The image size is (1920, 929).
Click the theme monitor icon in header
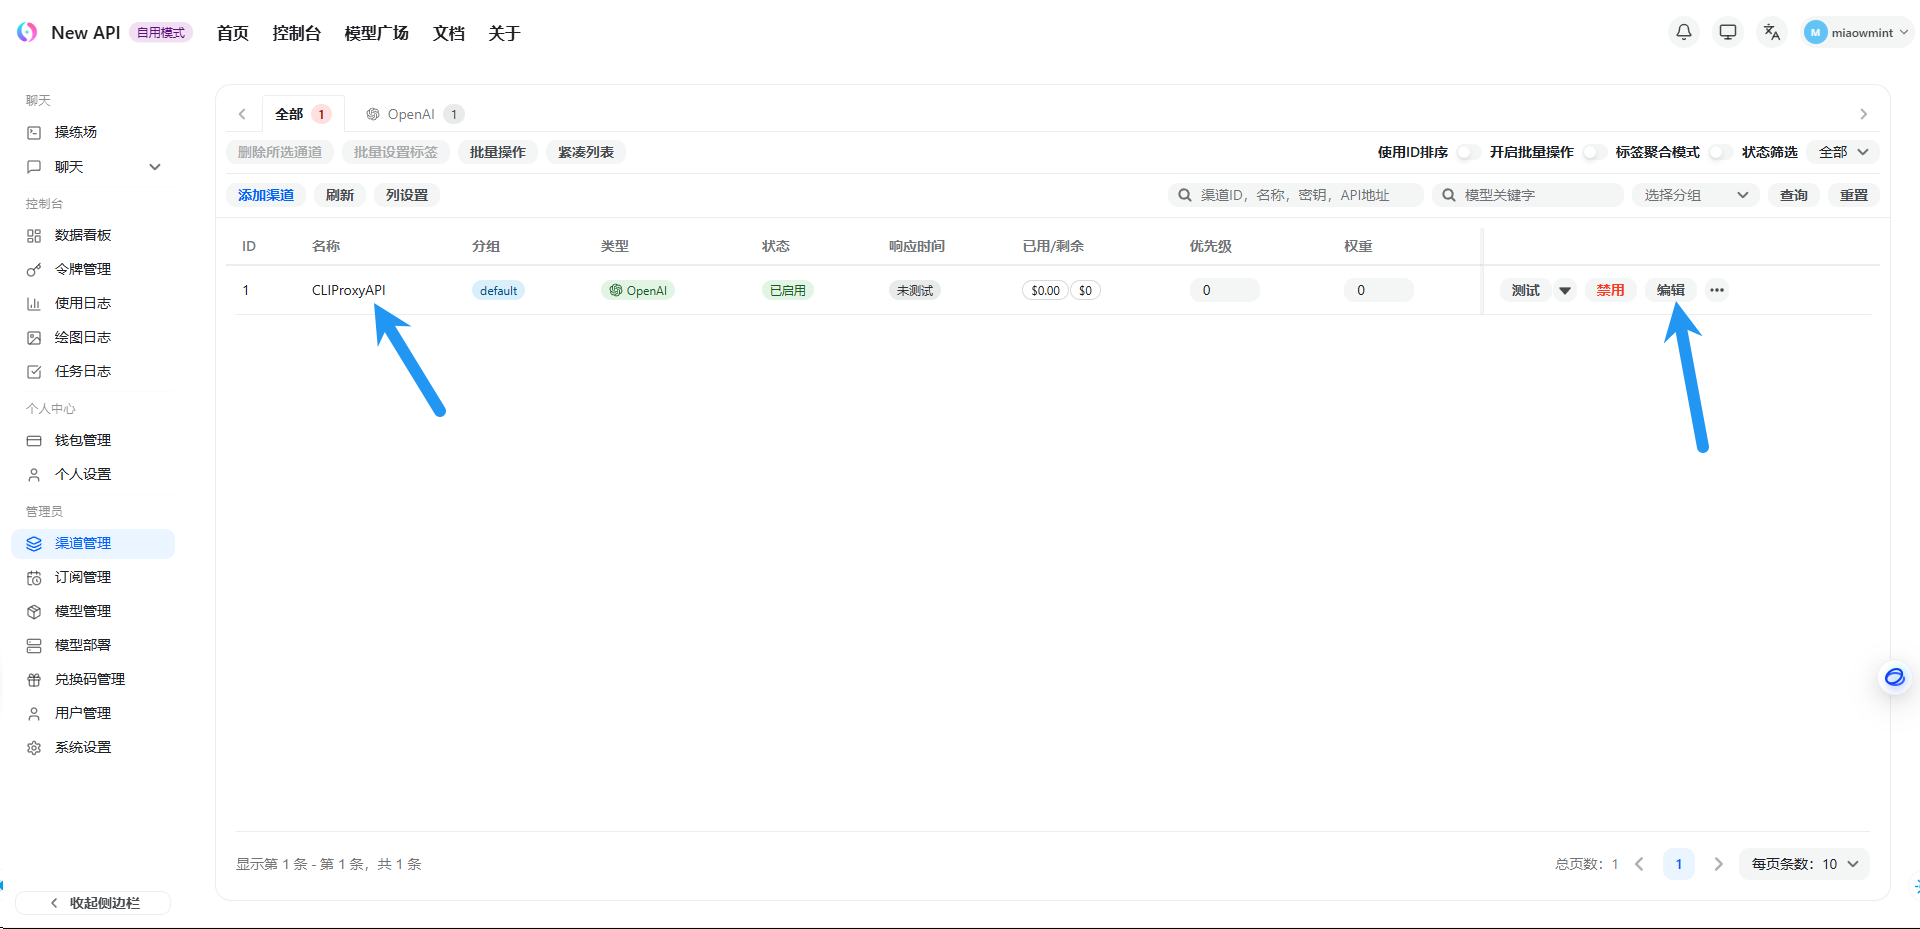click(x=1728, y=32)
